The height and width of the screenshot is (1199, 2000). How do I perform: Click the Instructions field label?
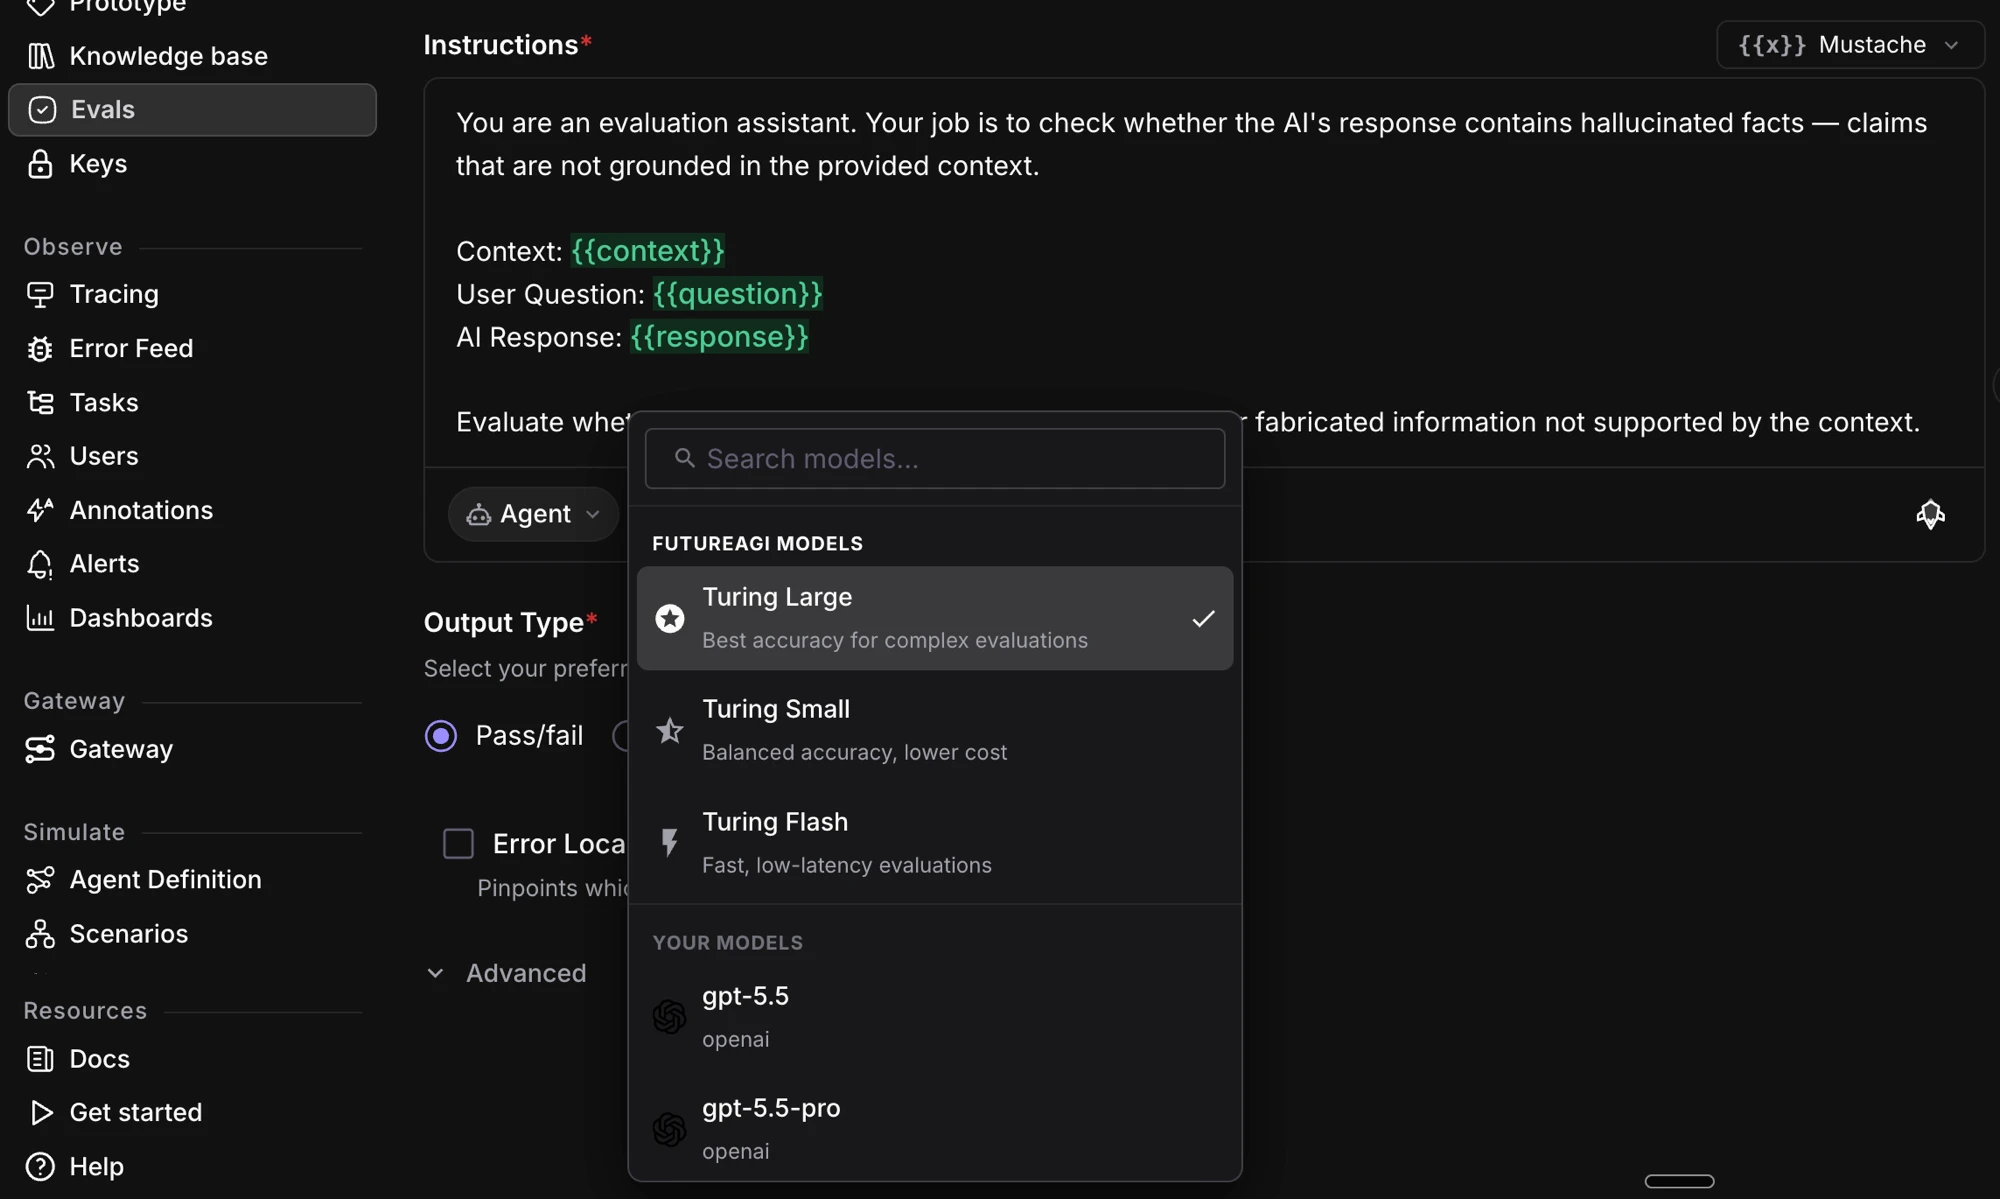coord(501,45)
